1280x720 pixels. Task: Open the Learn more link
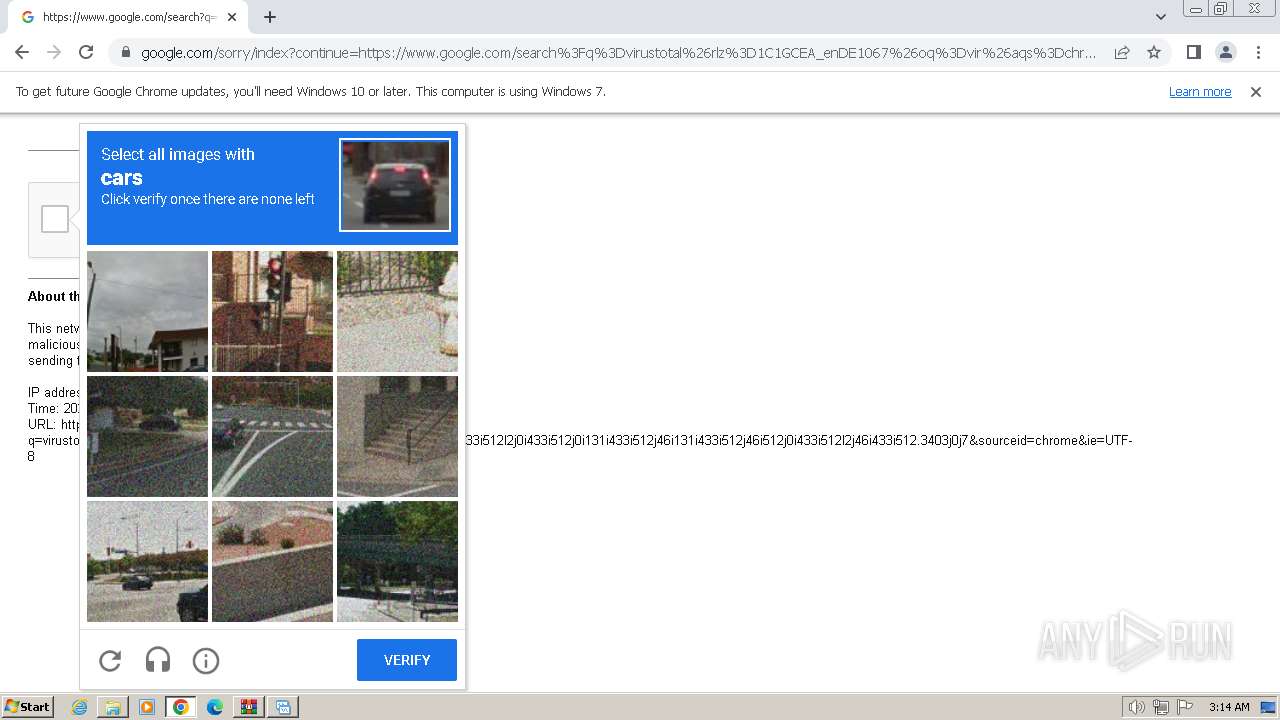1200,91
